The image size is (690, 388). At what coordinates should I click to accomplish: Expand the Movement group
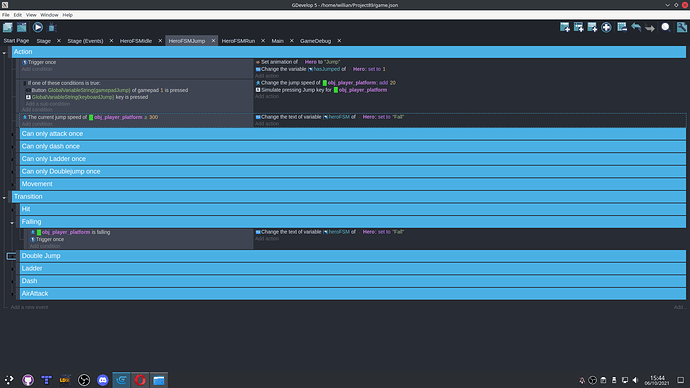12,184
